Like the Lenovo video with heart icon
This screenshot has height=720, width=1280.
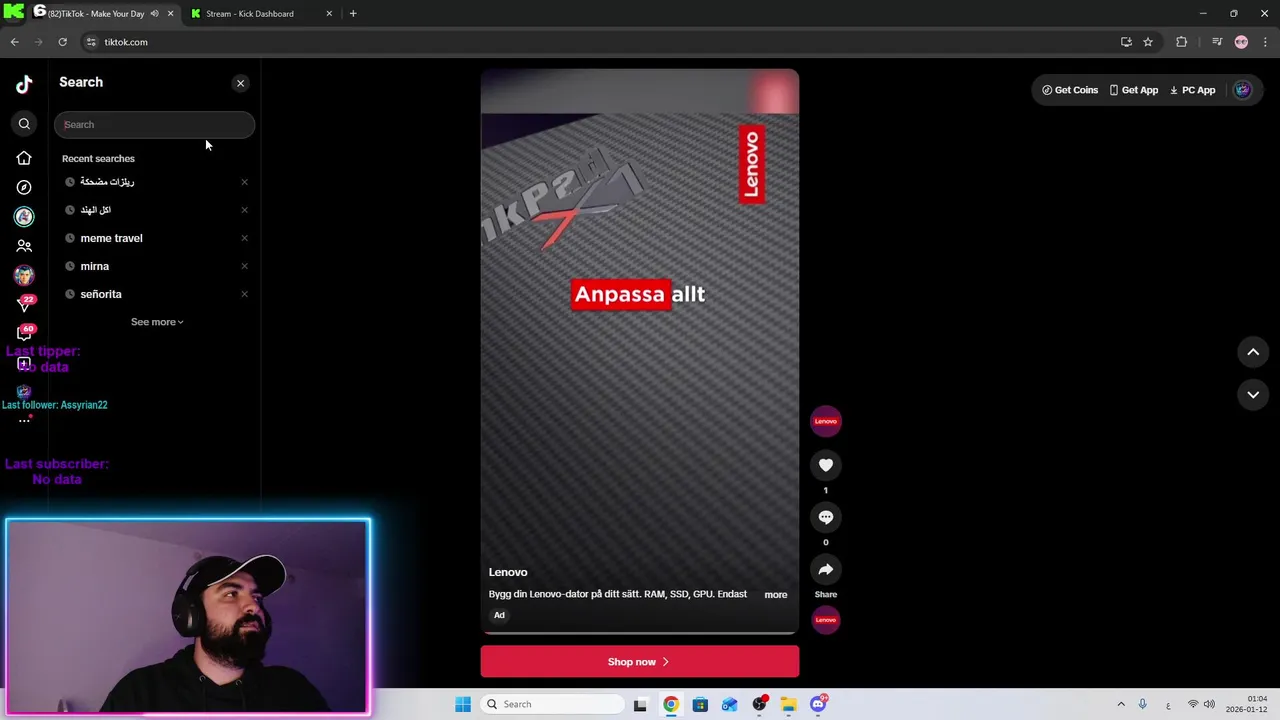pyautogui.click(x=825, y=465)
